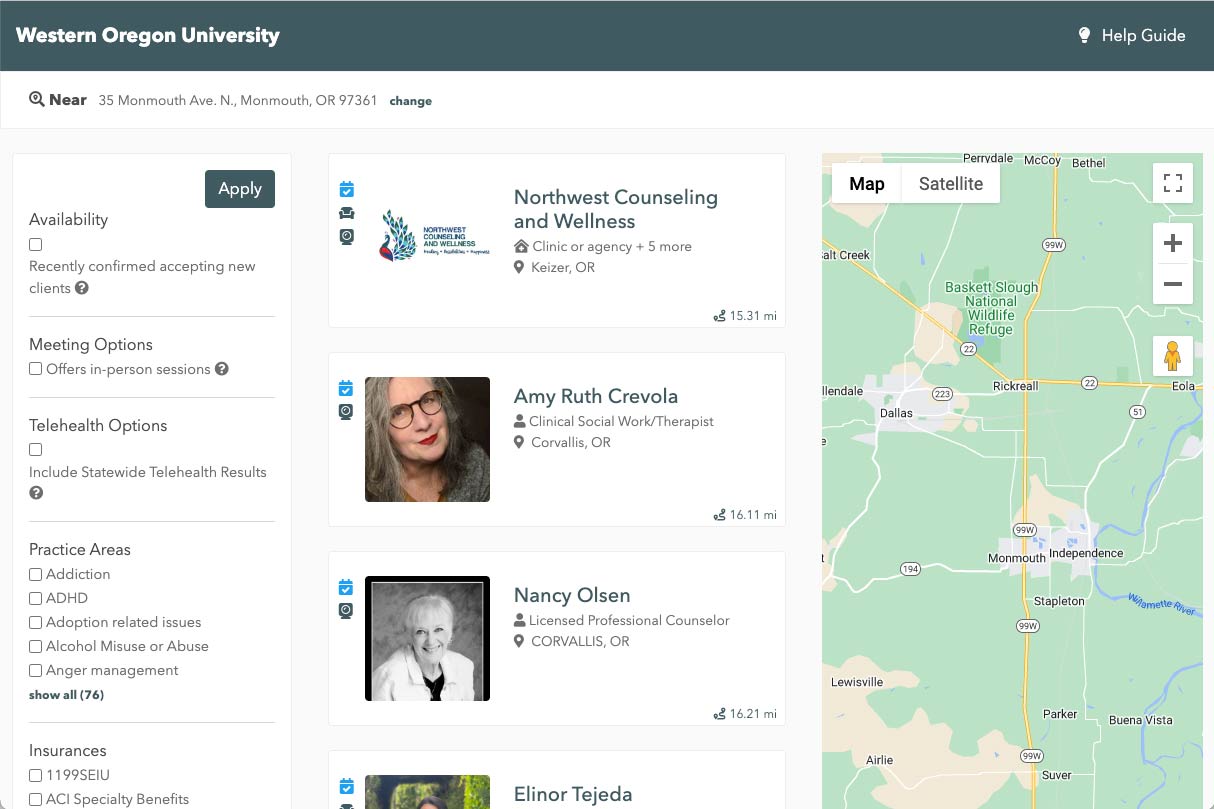This screenshot has width=1214, height=809.
Task: Click the webcam telehealth icon on Amy Ruth Crevola's card
Action: [346, 411]
